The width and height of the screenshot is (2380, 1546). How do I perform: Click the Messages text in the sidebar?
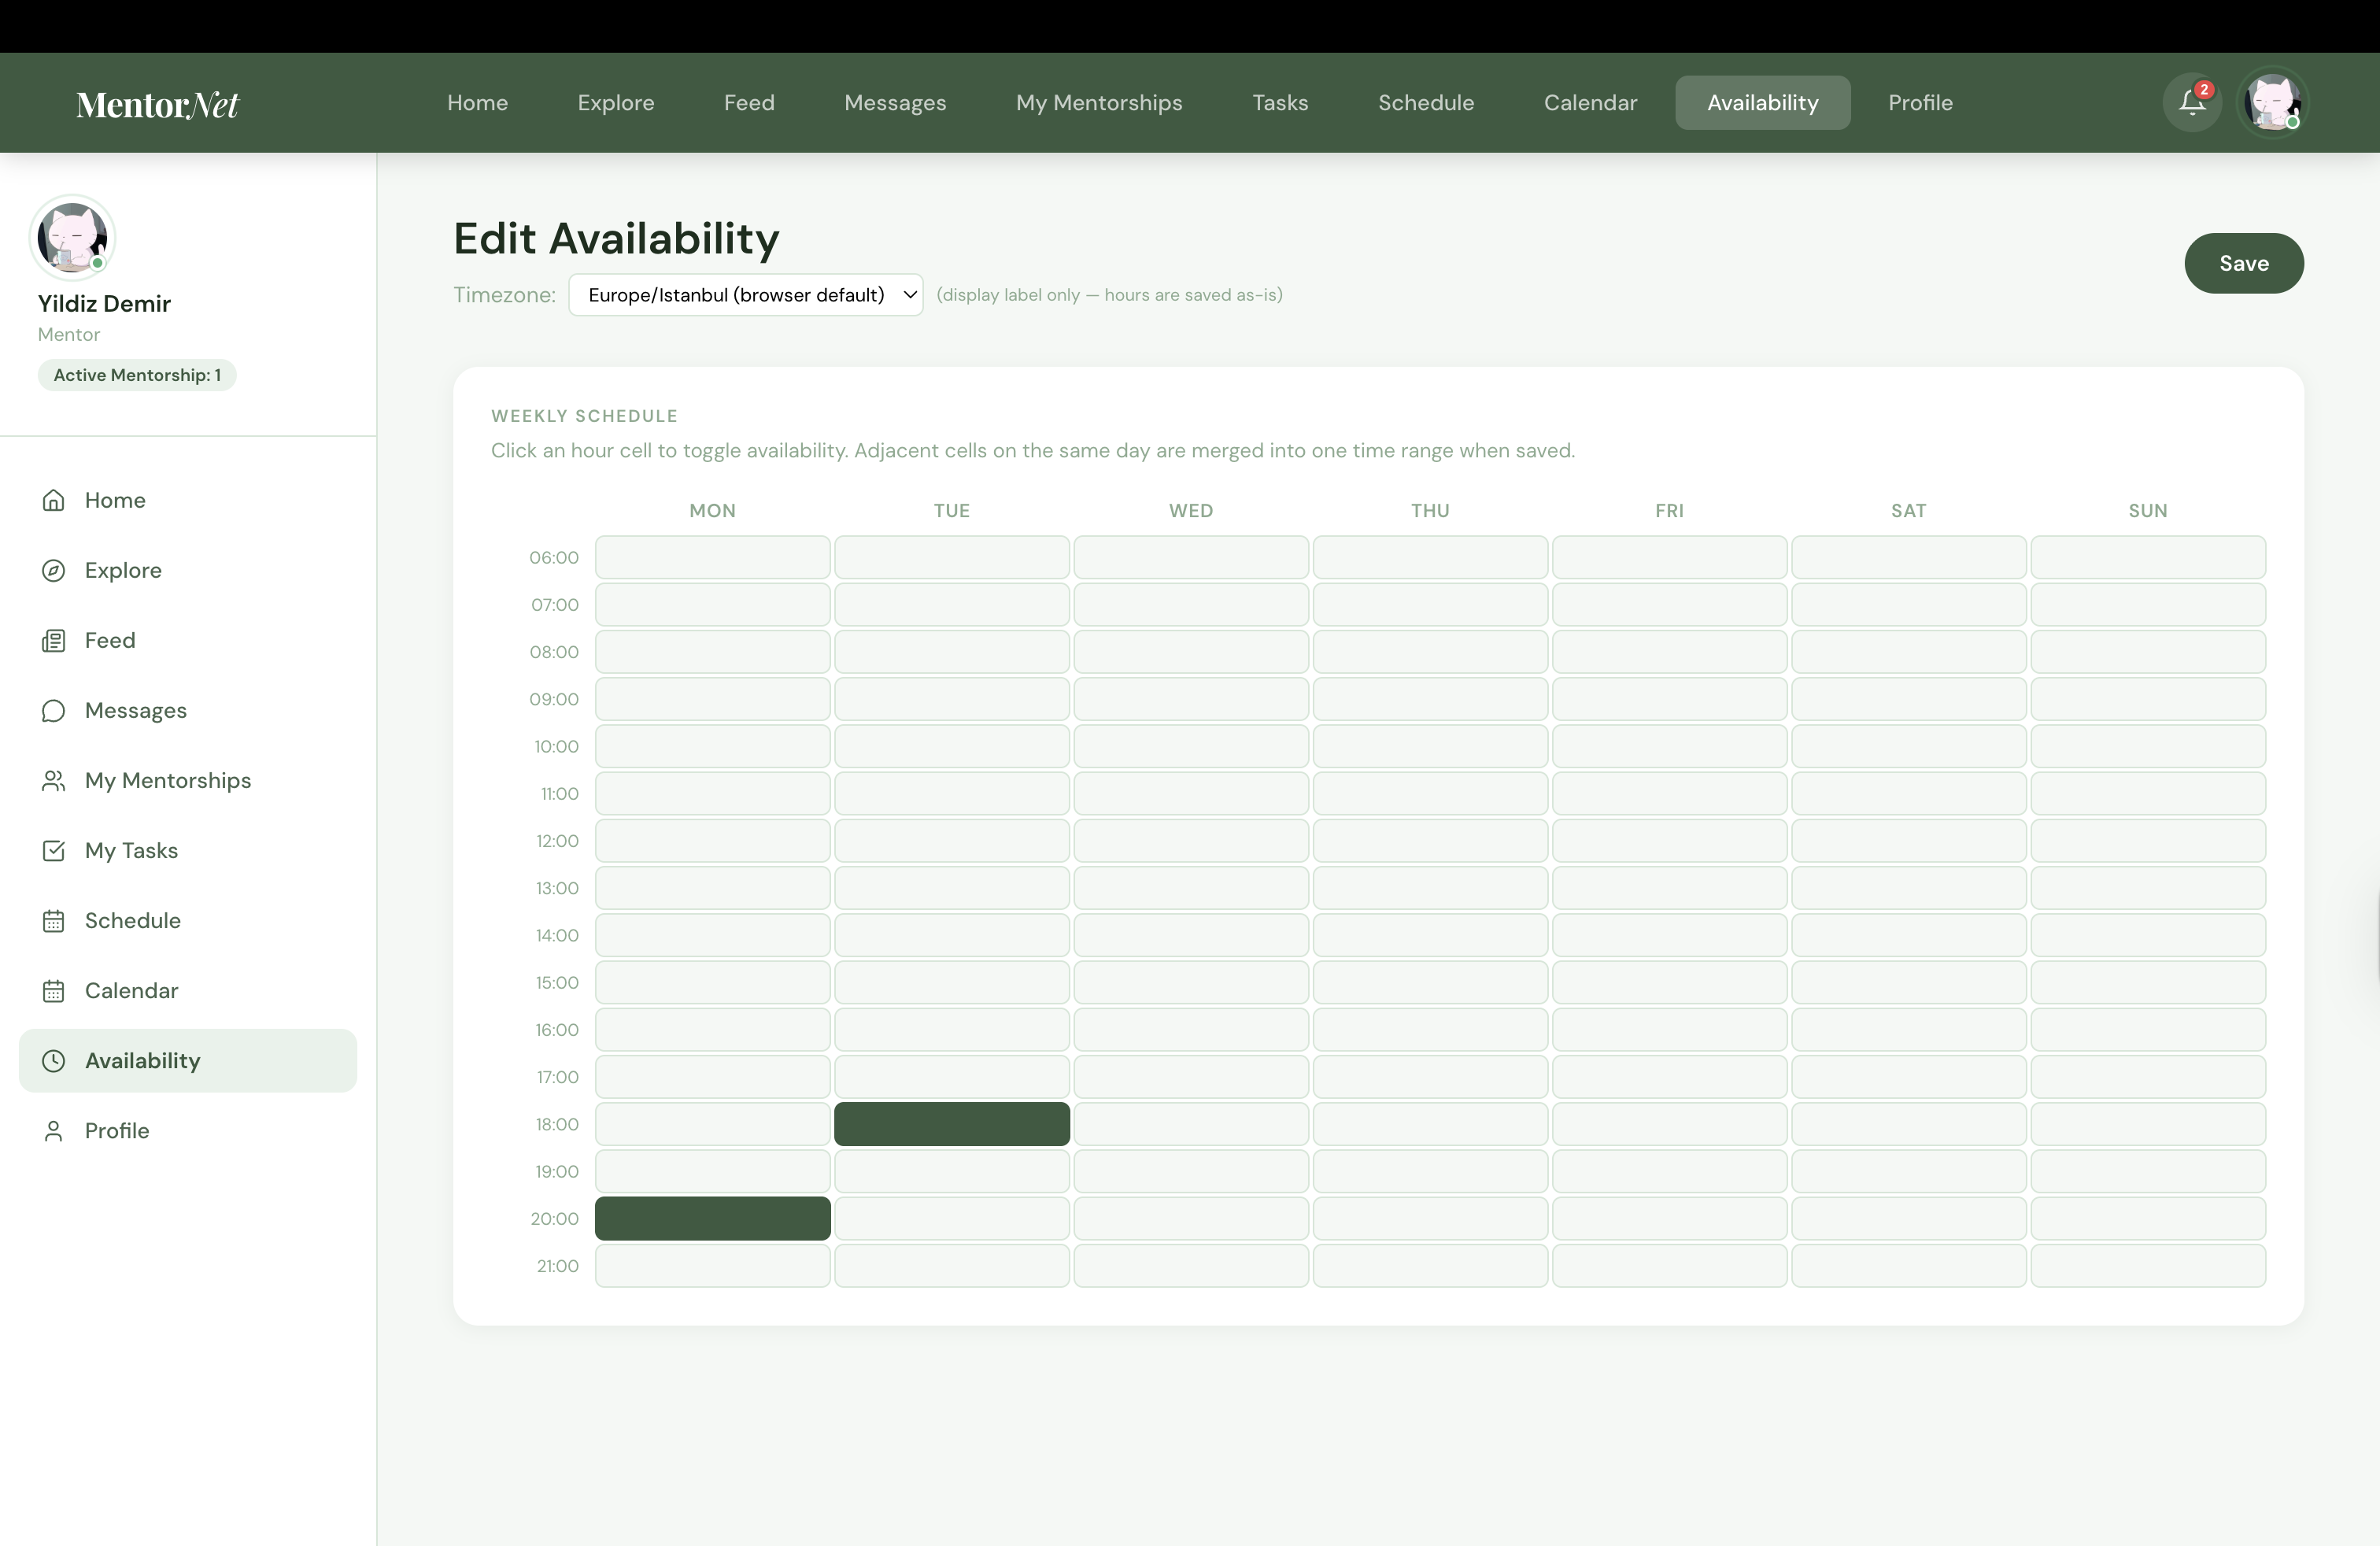(x=136, y=710)
